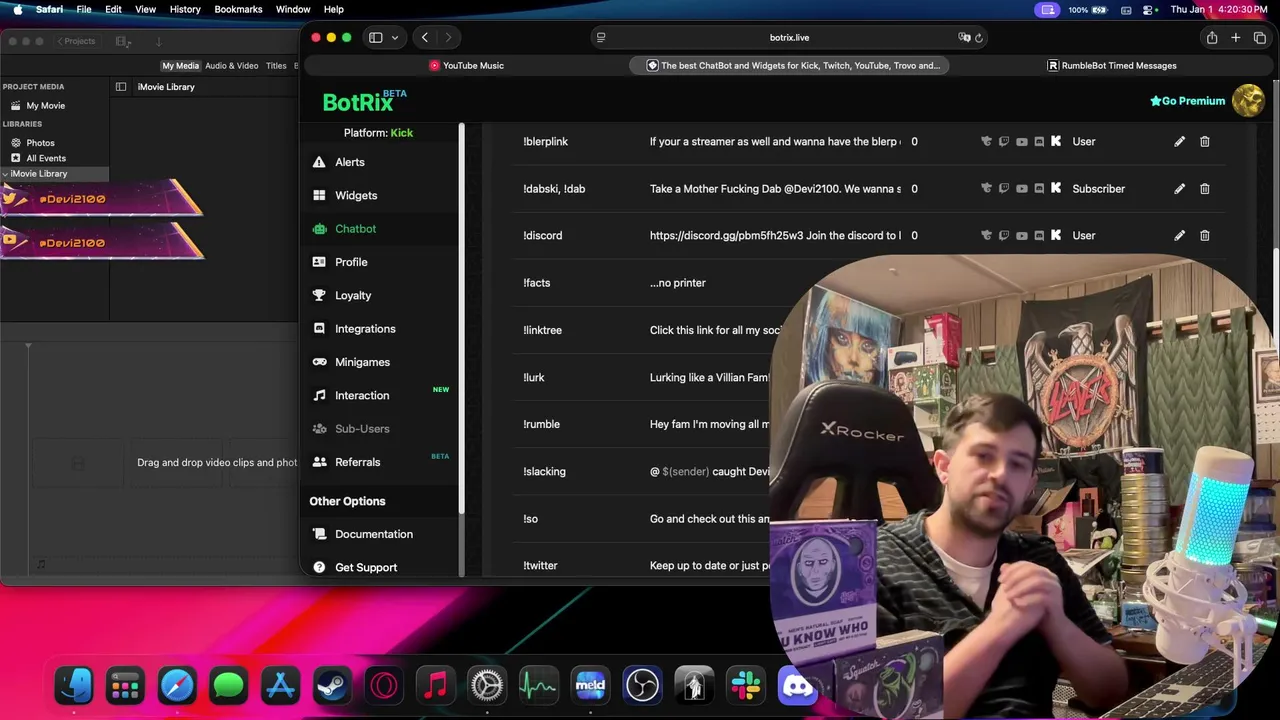
Task: Go back with Safari's back arrow
Action: click(x=424, y=37)
